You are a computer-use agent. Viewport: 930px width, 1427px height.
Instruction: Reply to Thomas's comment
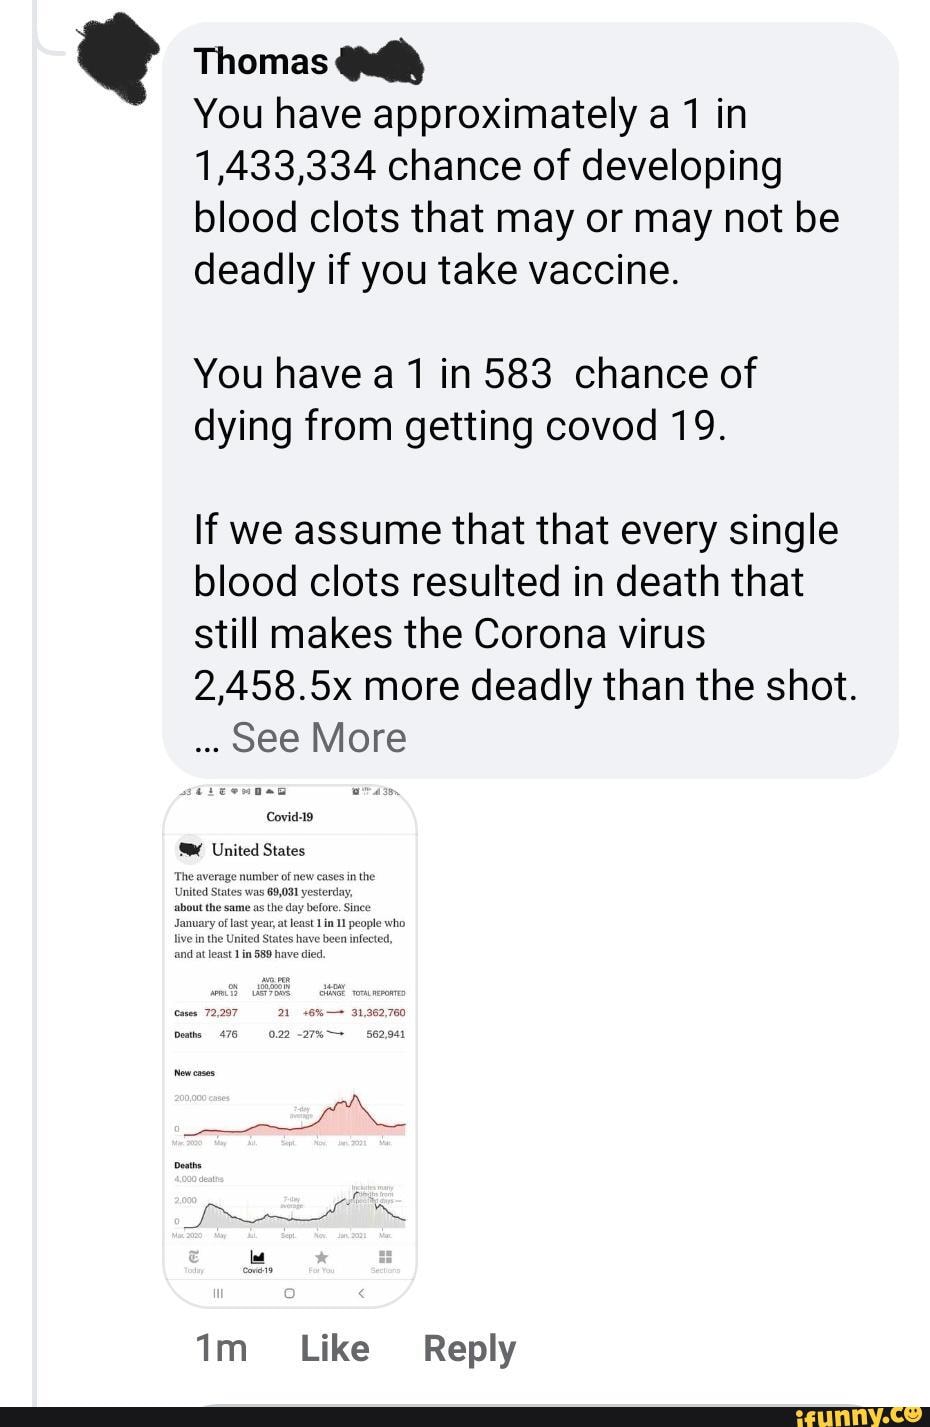click(469, 1349)
